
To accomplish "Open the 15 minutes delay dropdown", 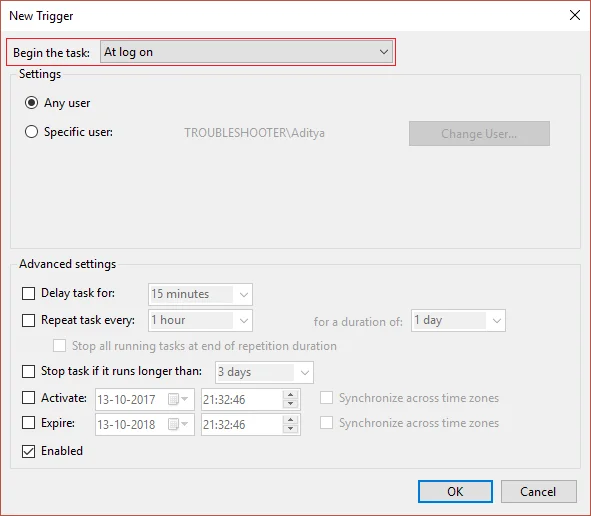I will click(200, 294).
